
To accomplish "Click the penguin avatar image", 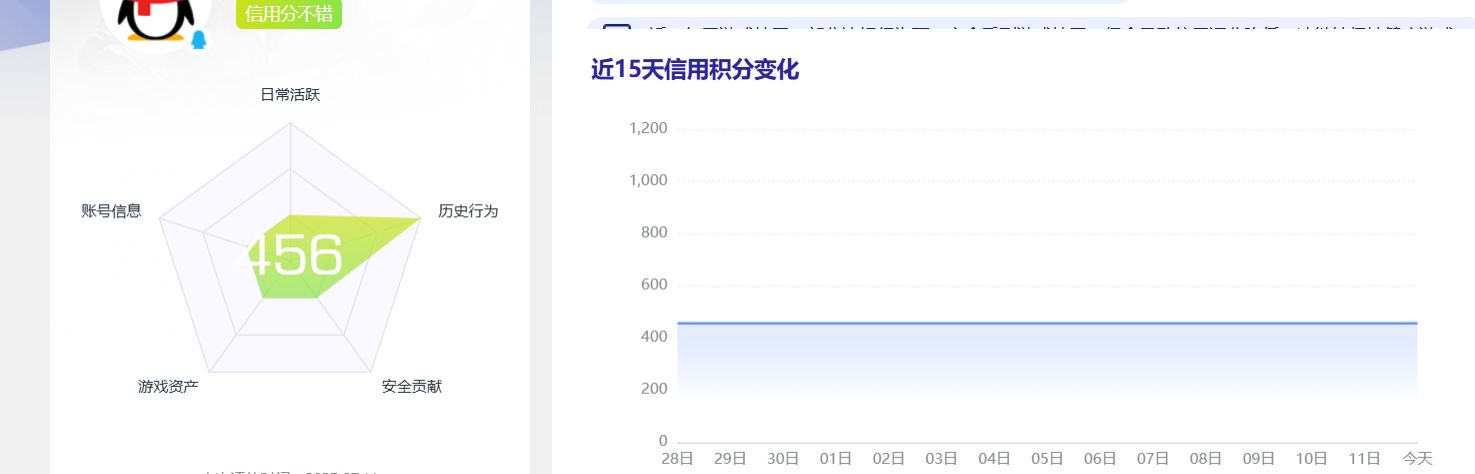I will pyautogui.click(x=150, y=18).
